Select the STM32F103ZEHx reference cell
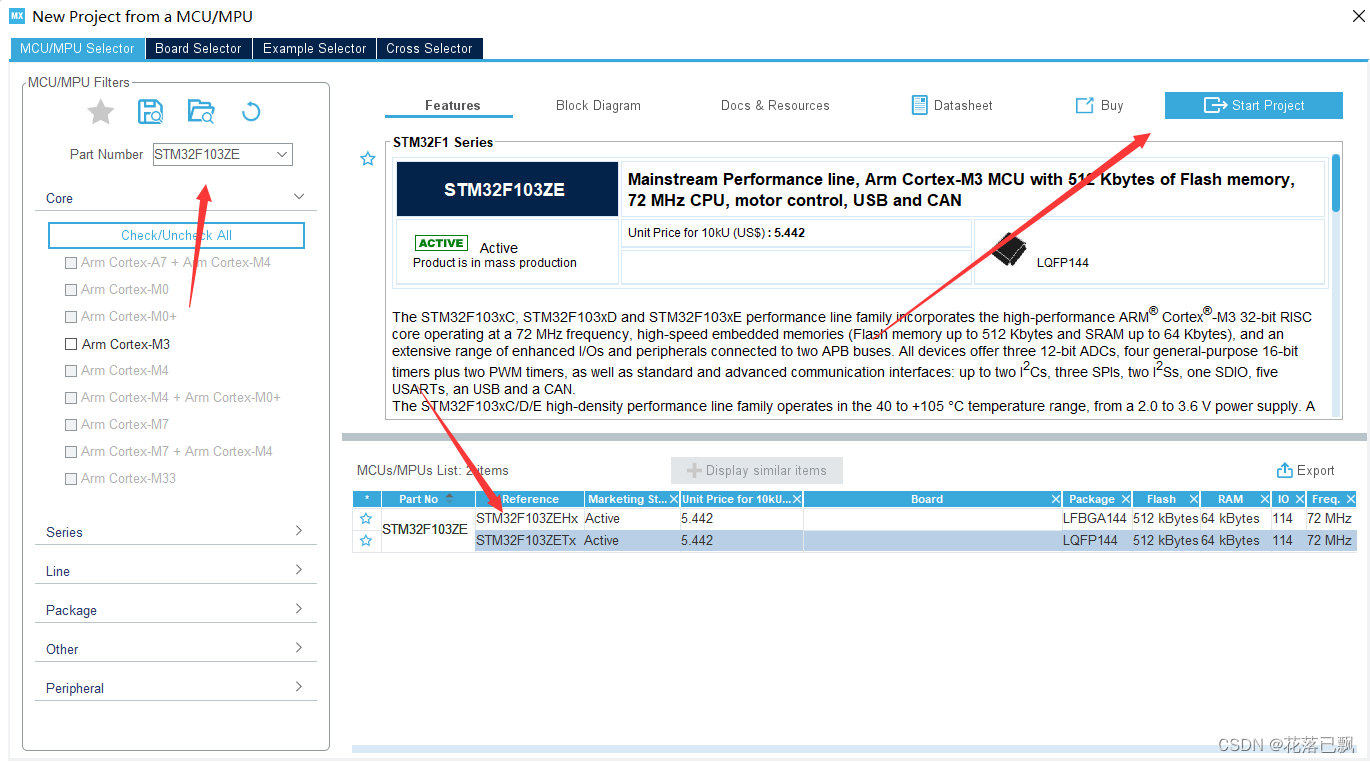 point(528,519)
